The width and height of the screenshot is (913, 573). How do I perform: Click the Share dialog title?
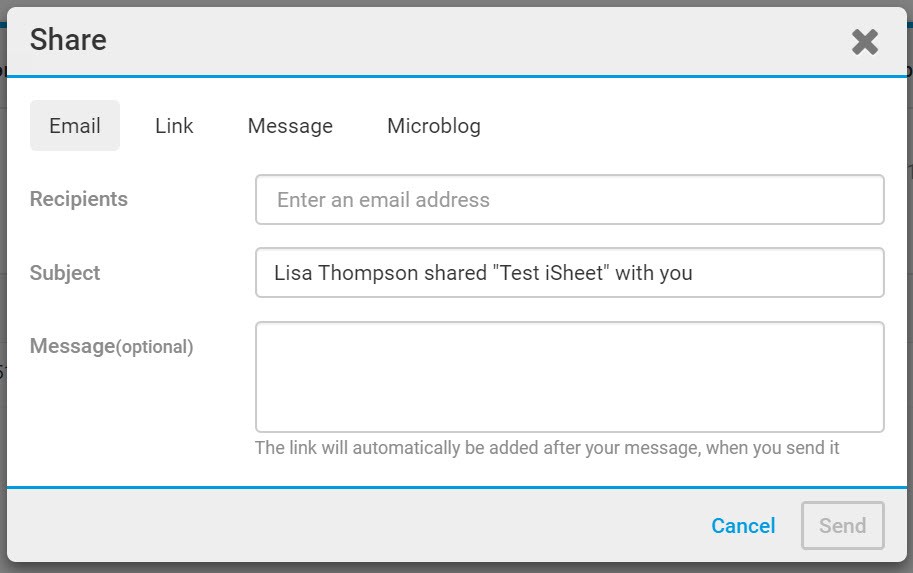(68, 40)
